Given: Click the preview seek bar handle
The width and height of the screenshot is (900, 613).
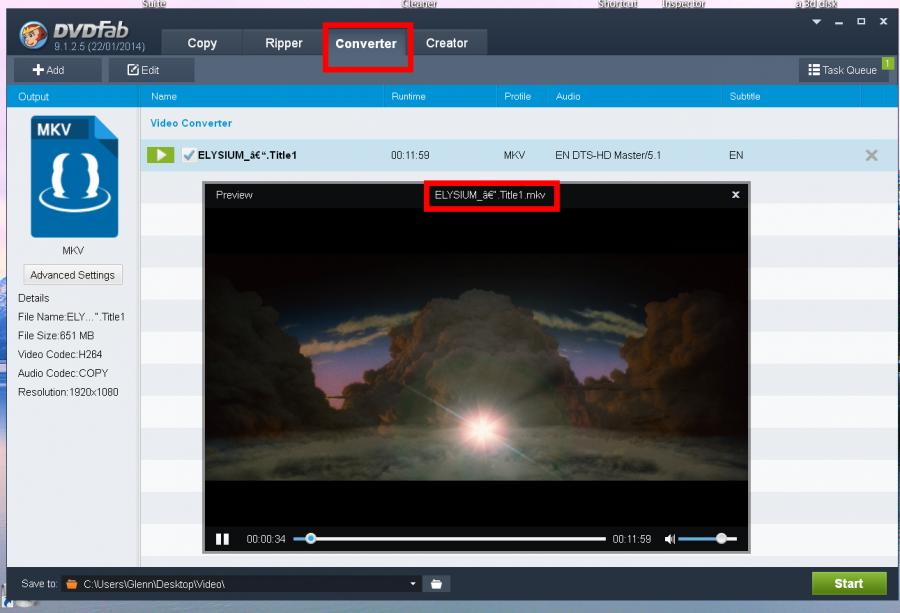Looking at the screenshot, I should 311,538.
